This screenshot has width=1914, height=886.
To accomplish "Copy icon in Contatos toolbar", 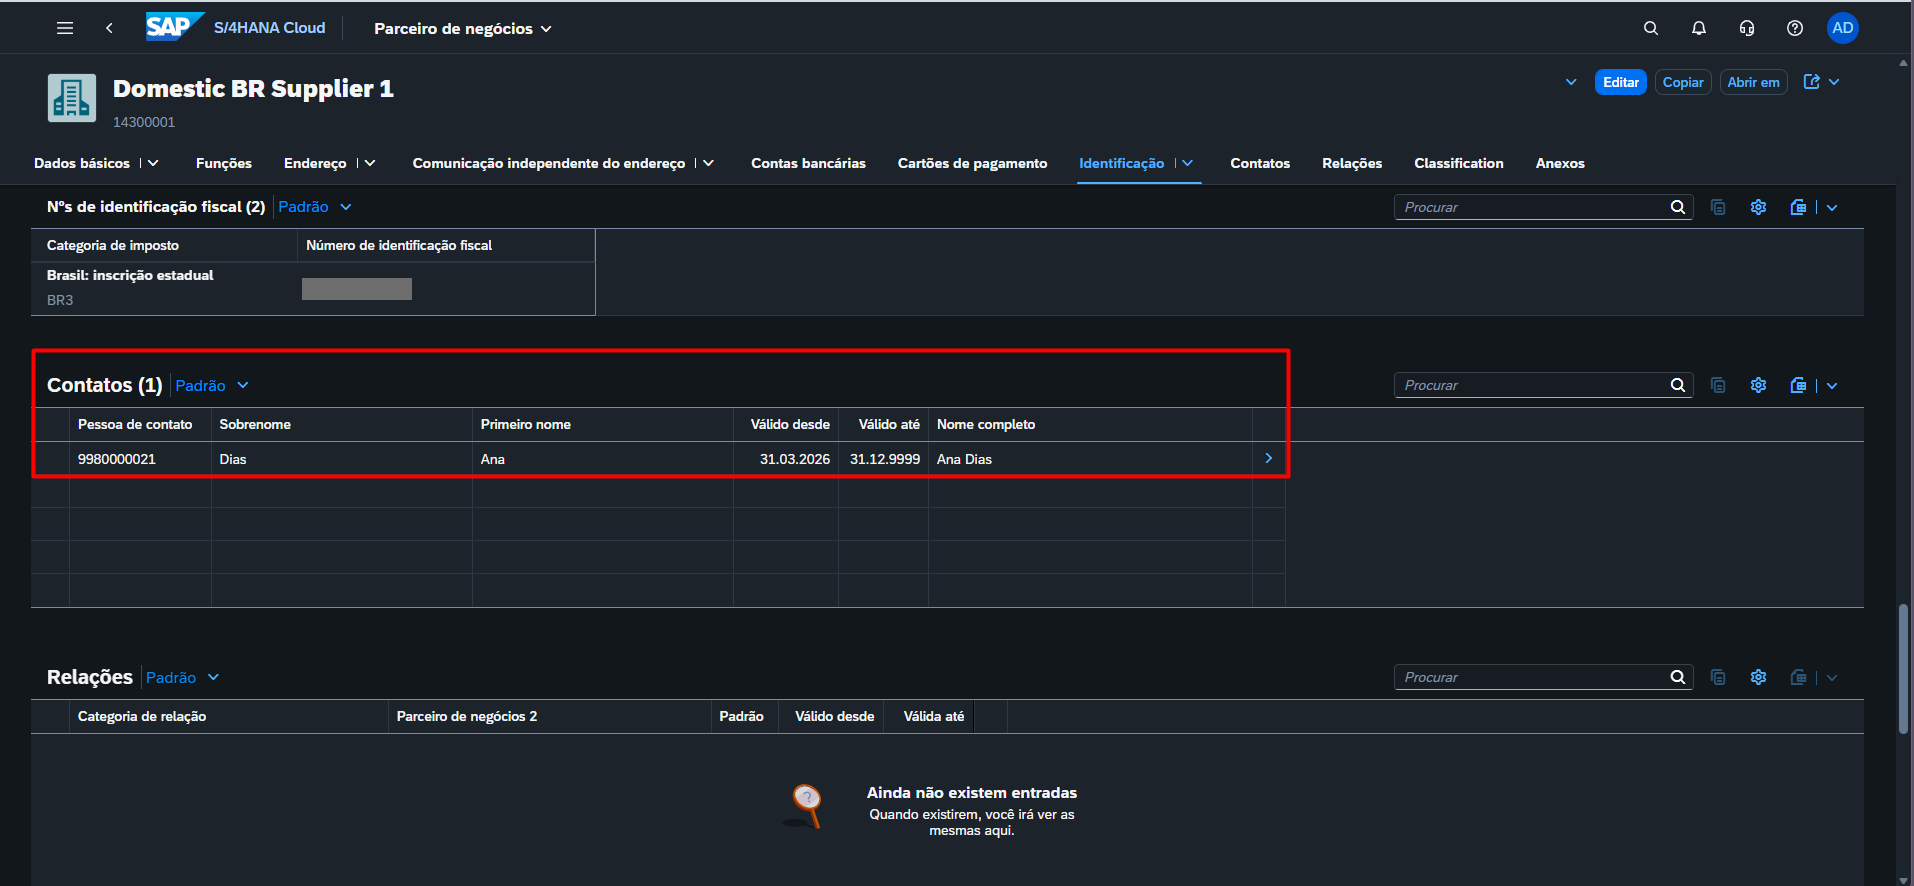I will 1718,385.
